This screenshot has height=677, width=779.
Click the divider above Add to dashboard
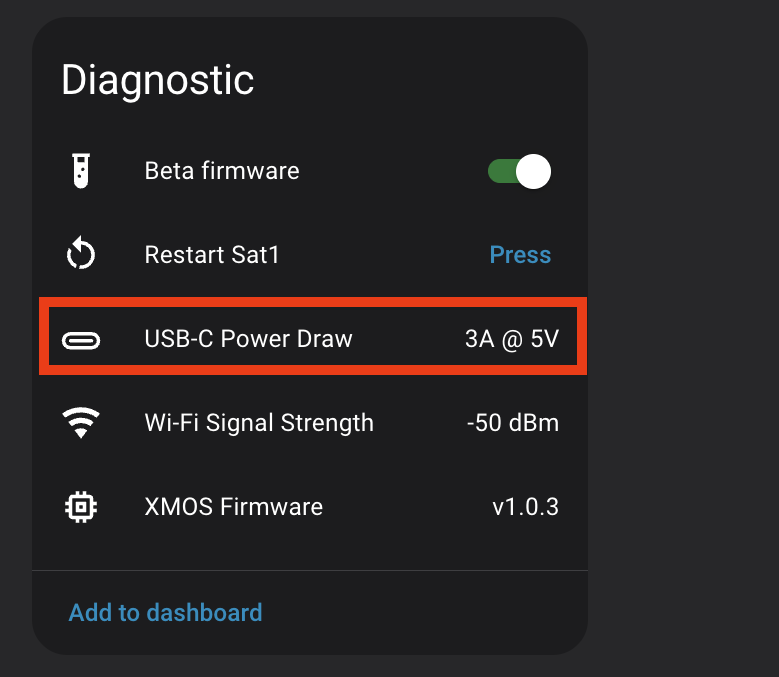(x=310, y=570)
